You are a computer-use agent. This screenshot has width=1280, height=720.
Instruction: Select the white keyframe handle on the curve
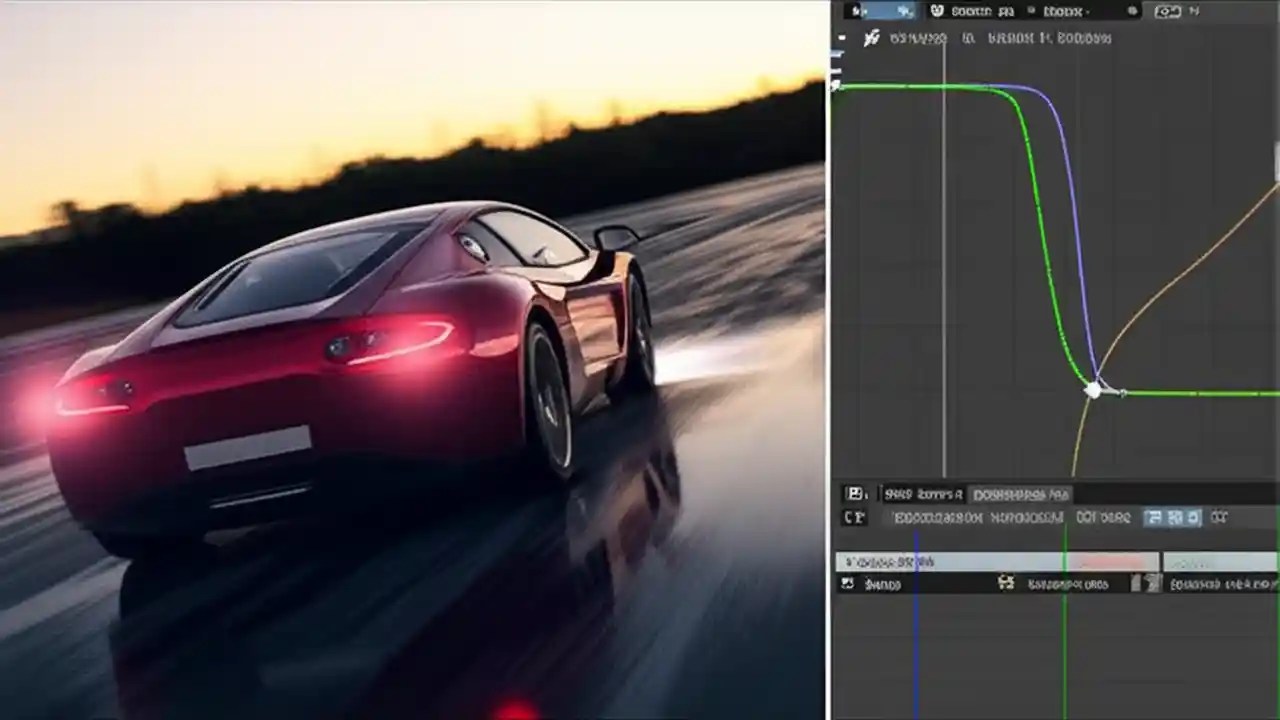pyautogui.click(x=1095, y=390)
